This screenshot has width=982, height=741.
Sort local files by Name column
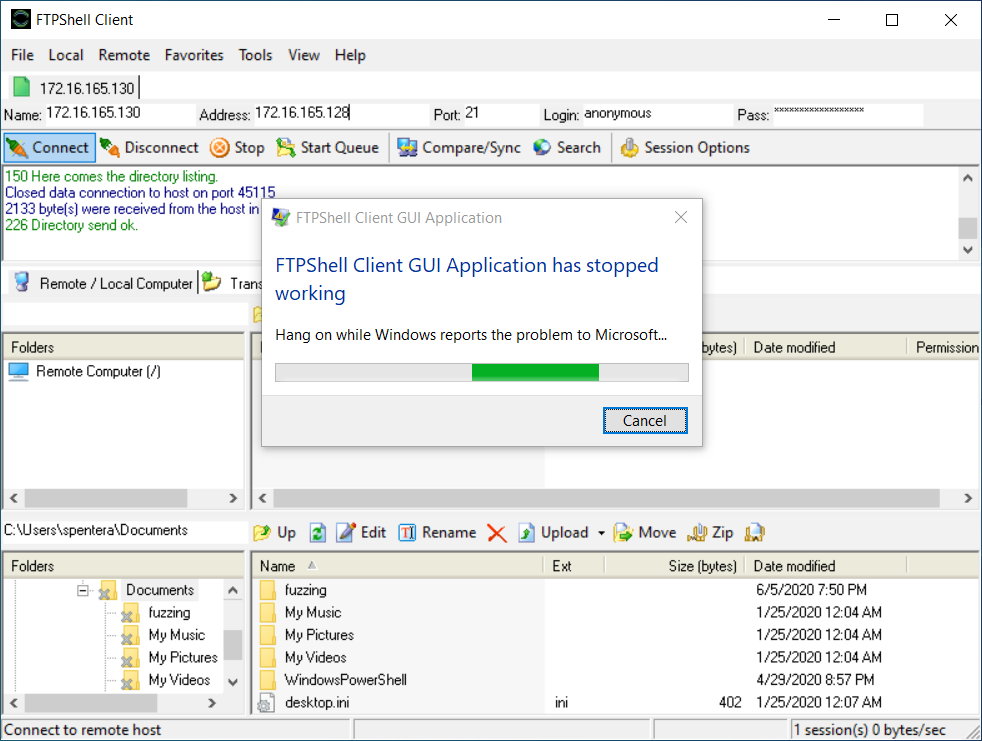point(398,566)
